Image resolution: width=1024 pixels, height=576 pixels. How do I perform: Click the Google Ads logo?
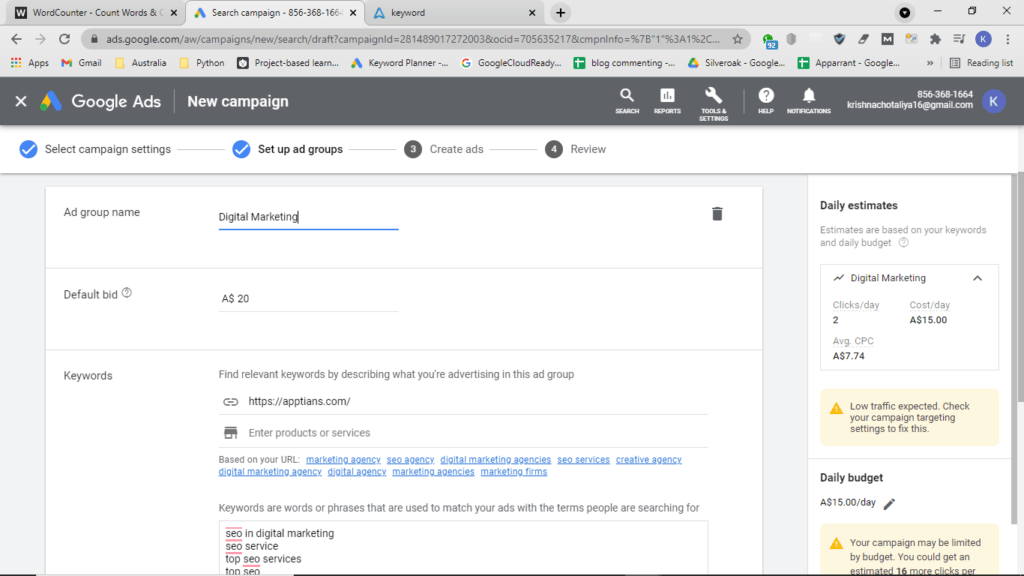tap(100, 101)
